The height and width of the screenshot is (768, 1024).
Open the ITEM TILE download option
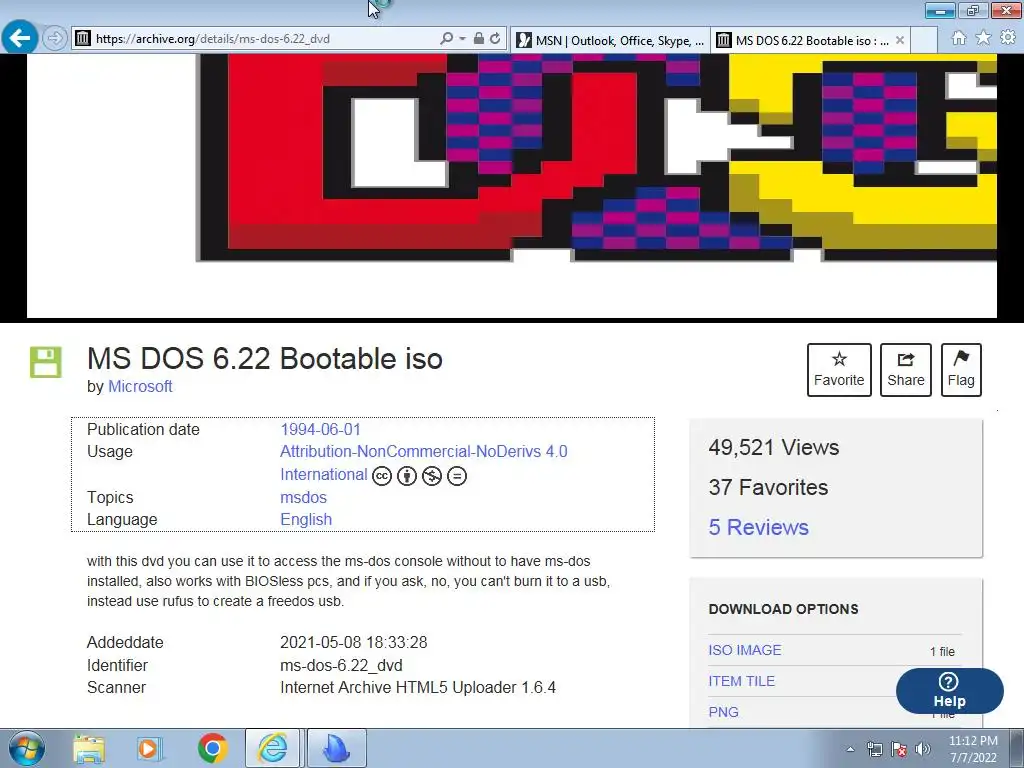(741, 681)
